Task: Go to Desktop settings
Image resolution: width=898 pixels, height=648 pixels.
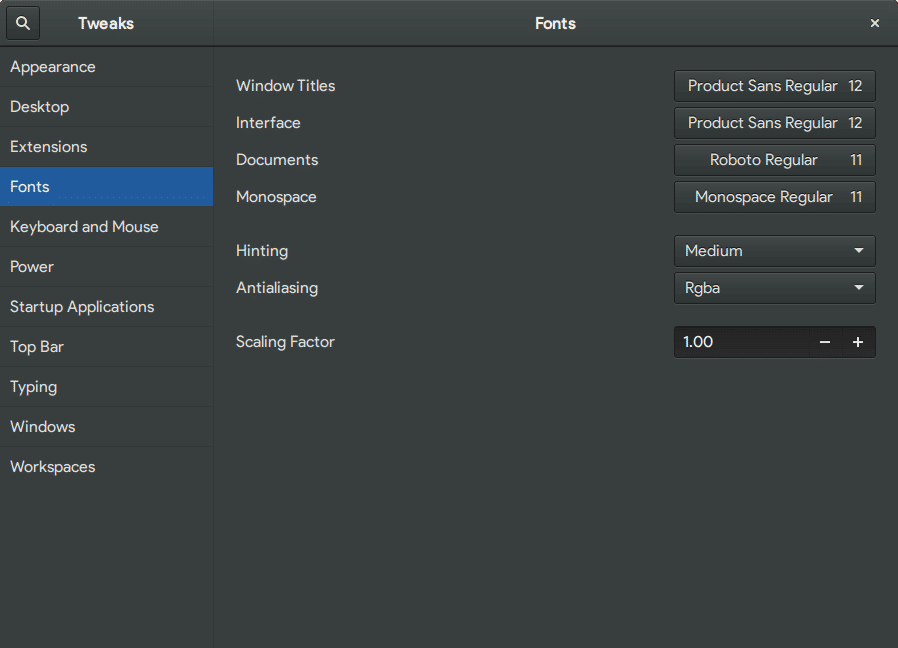Action: (x=40, y=107)
